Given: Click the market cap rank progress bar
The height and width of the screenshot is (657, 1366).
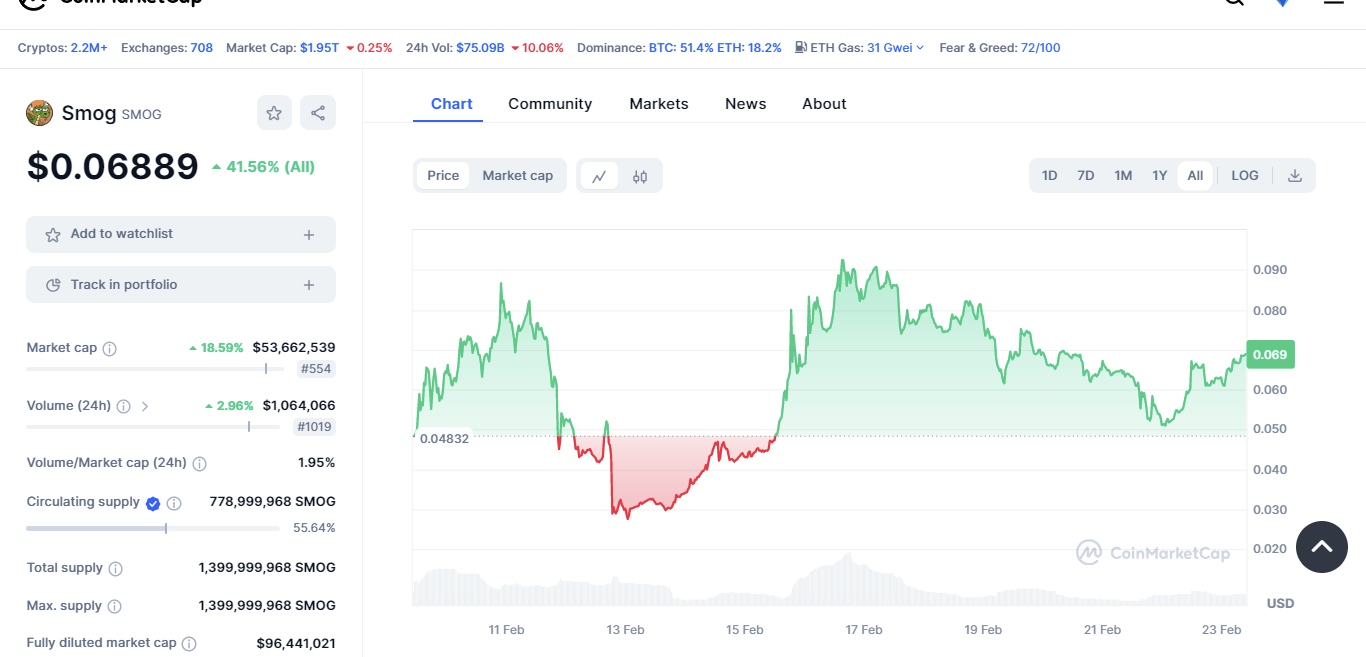Looking at the screenshot, I should pos(153,369).
